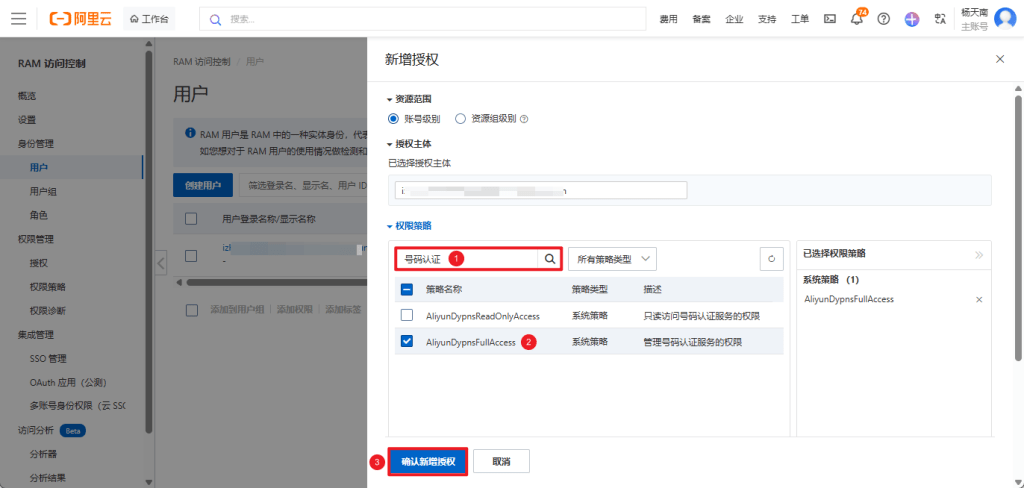Image resolution: width=1024 pixels, height=488 pixels.
Task: Remove AliyunDypnsFullAccess from selected policies
Action: (x=978, y=299)
